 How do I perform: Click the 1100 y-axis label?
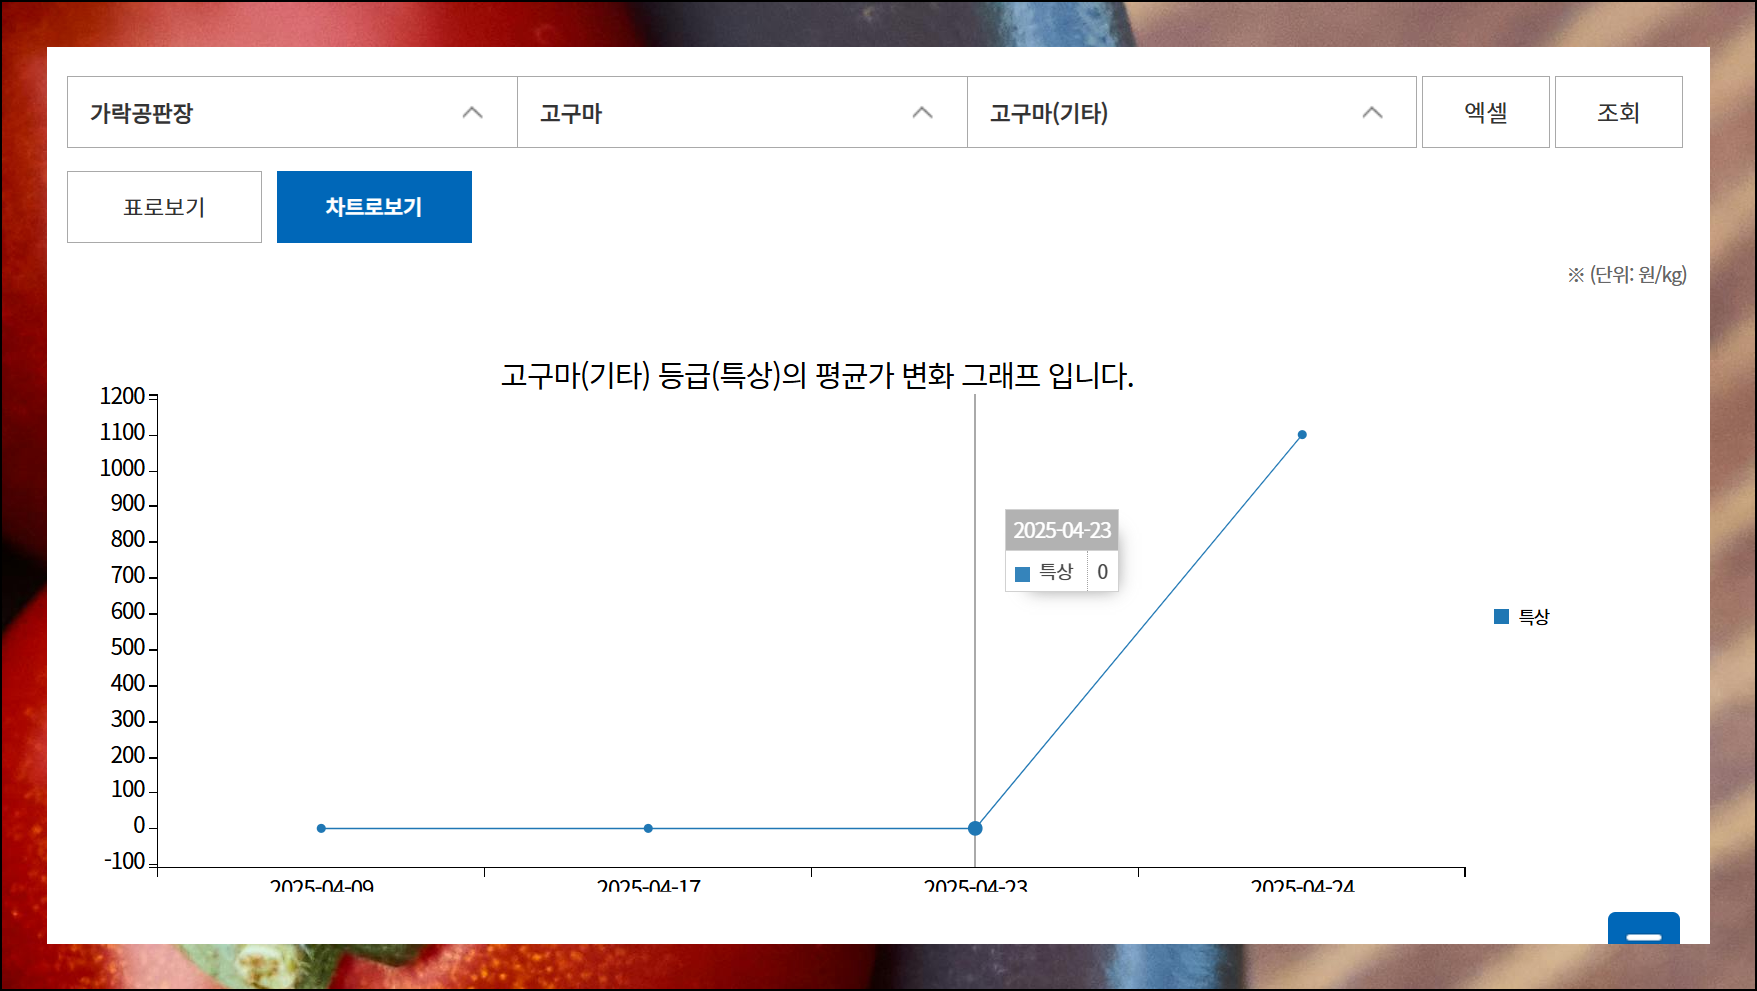[x=123, y=432]
